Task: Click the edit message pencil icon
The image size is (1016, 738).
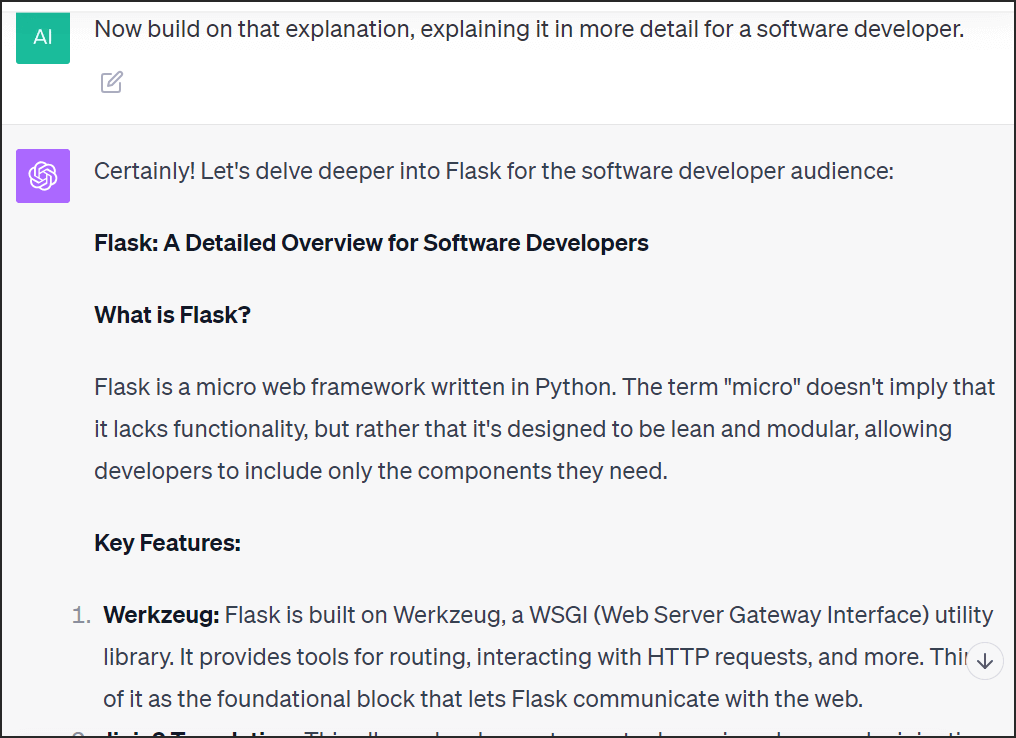Action: (x=111, y=82)
